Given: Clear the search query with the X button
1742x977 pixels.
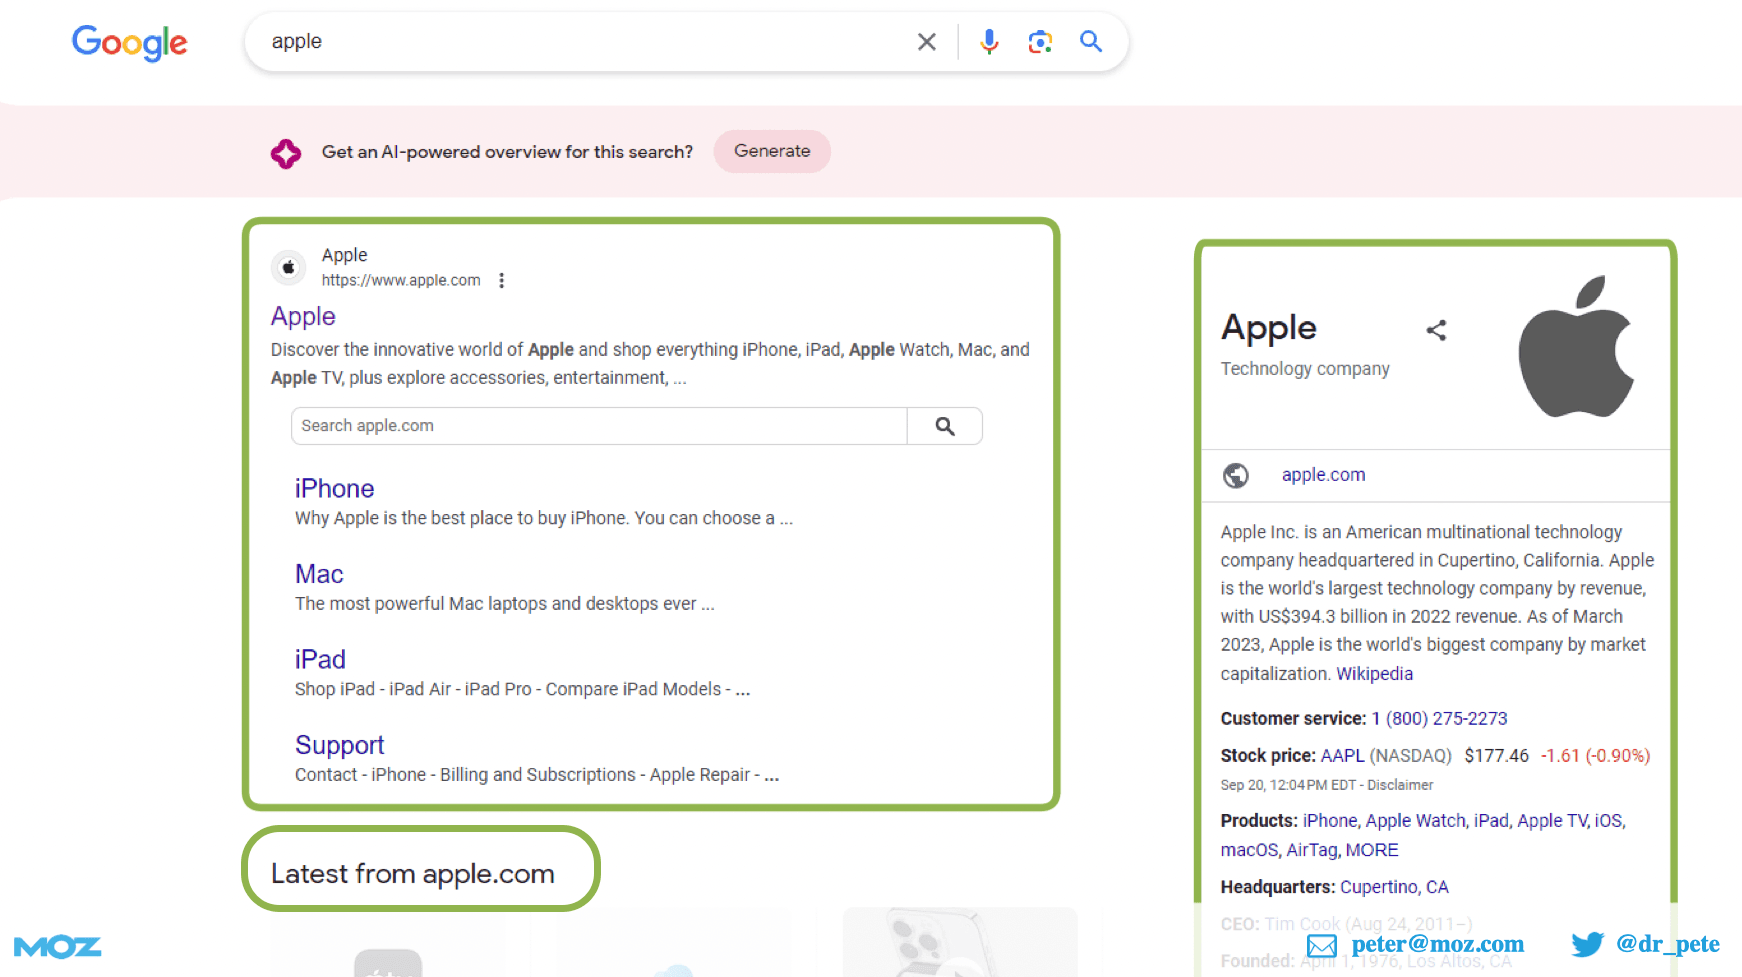Looking at the screenshot, I should (x=926, y=41).
